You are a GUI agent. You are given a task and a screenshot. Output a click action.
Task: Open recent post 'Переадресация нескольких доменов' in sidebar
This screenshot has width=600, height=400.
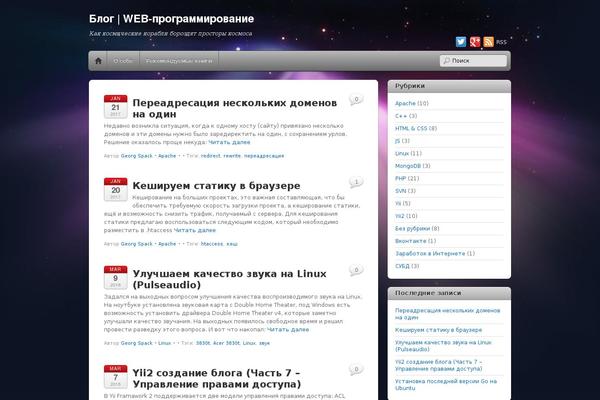point(448,314)
